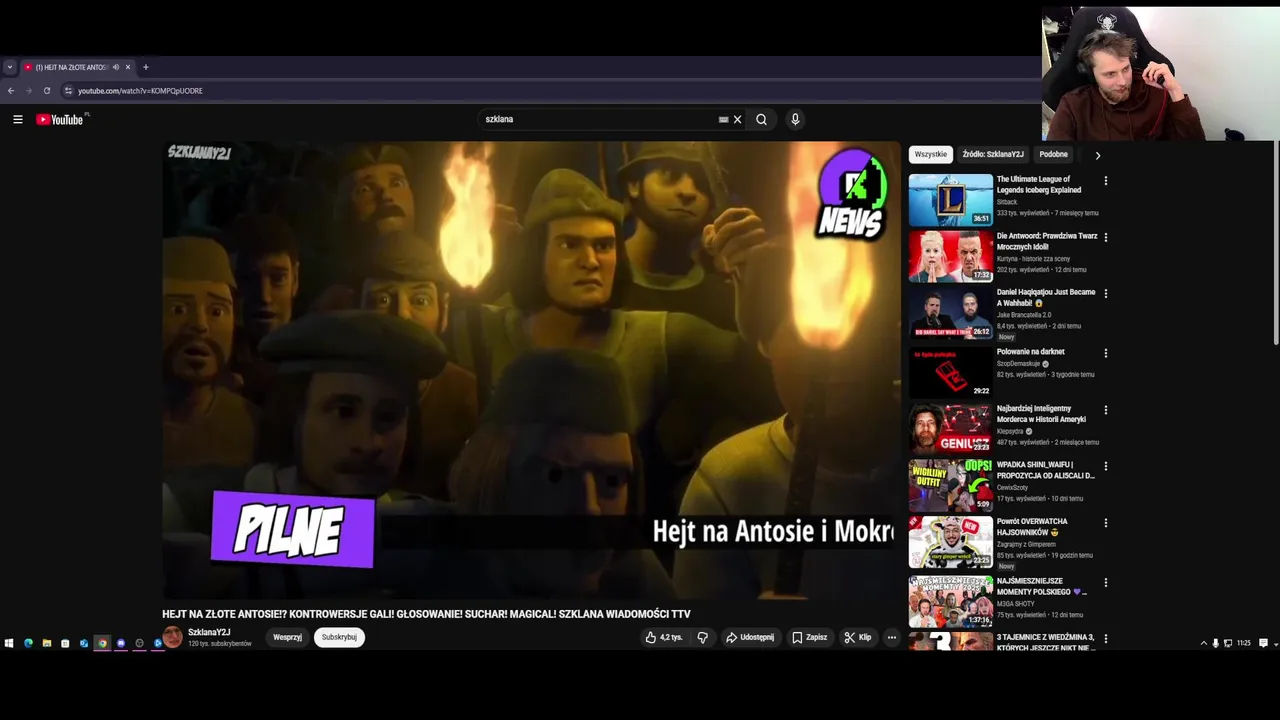Open options for Polowanie na darknet video
The height and width of the screenshot is (720, 1280).
pos(1105,353)
